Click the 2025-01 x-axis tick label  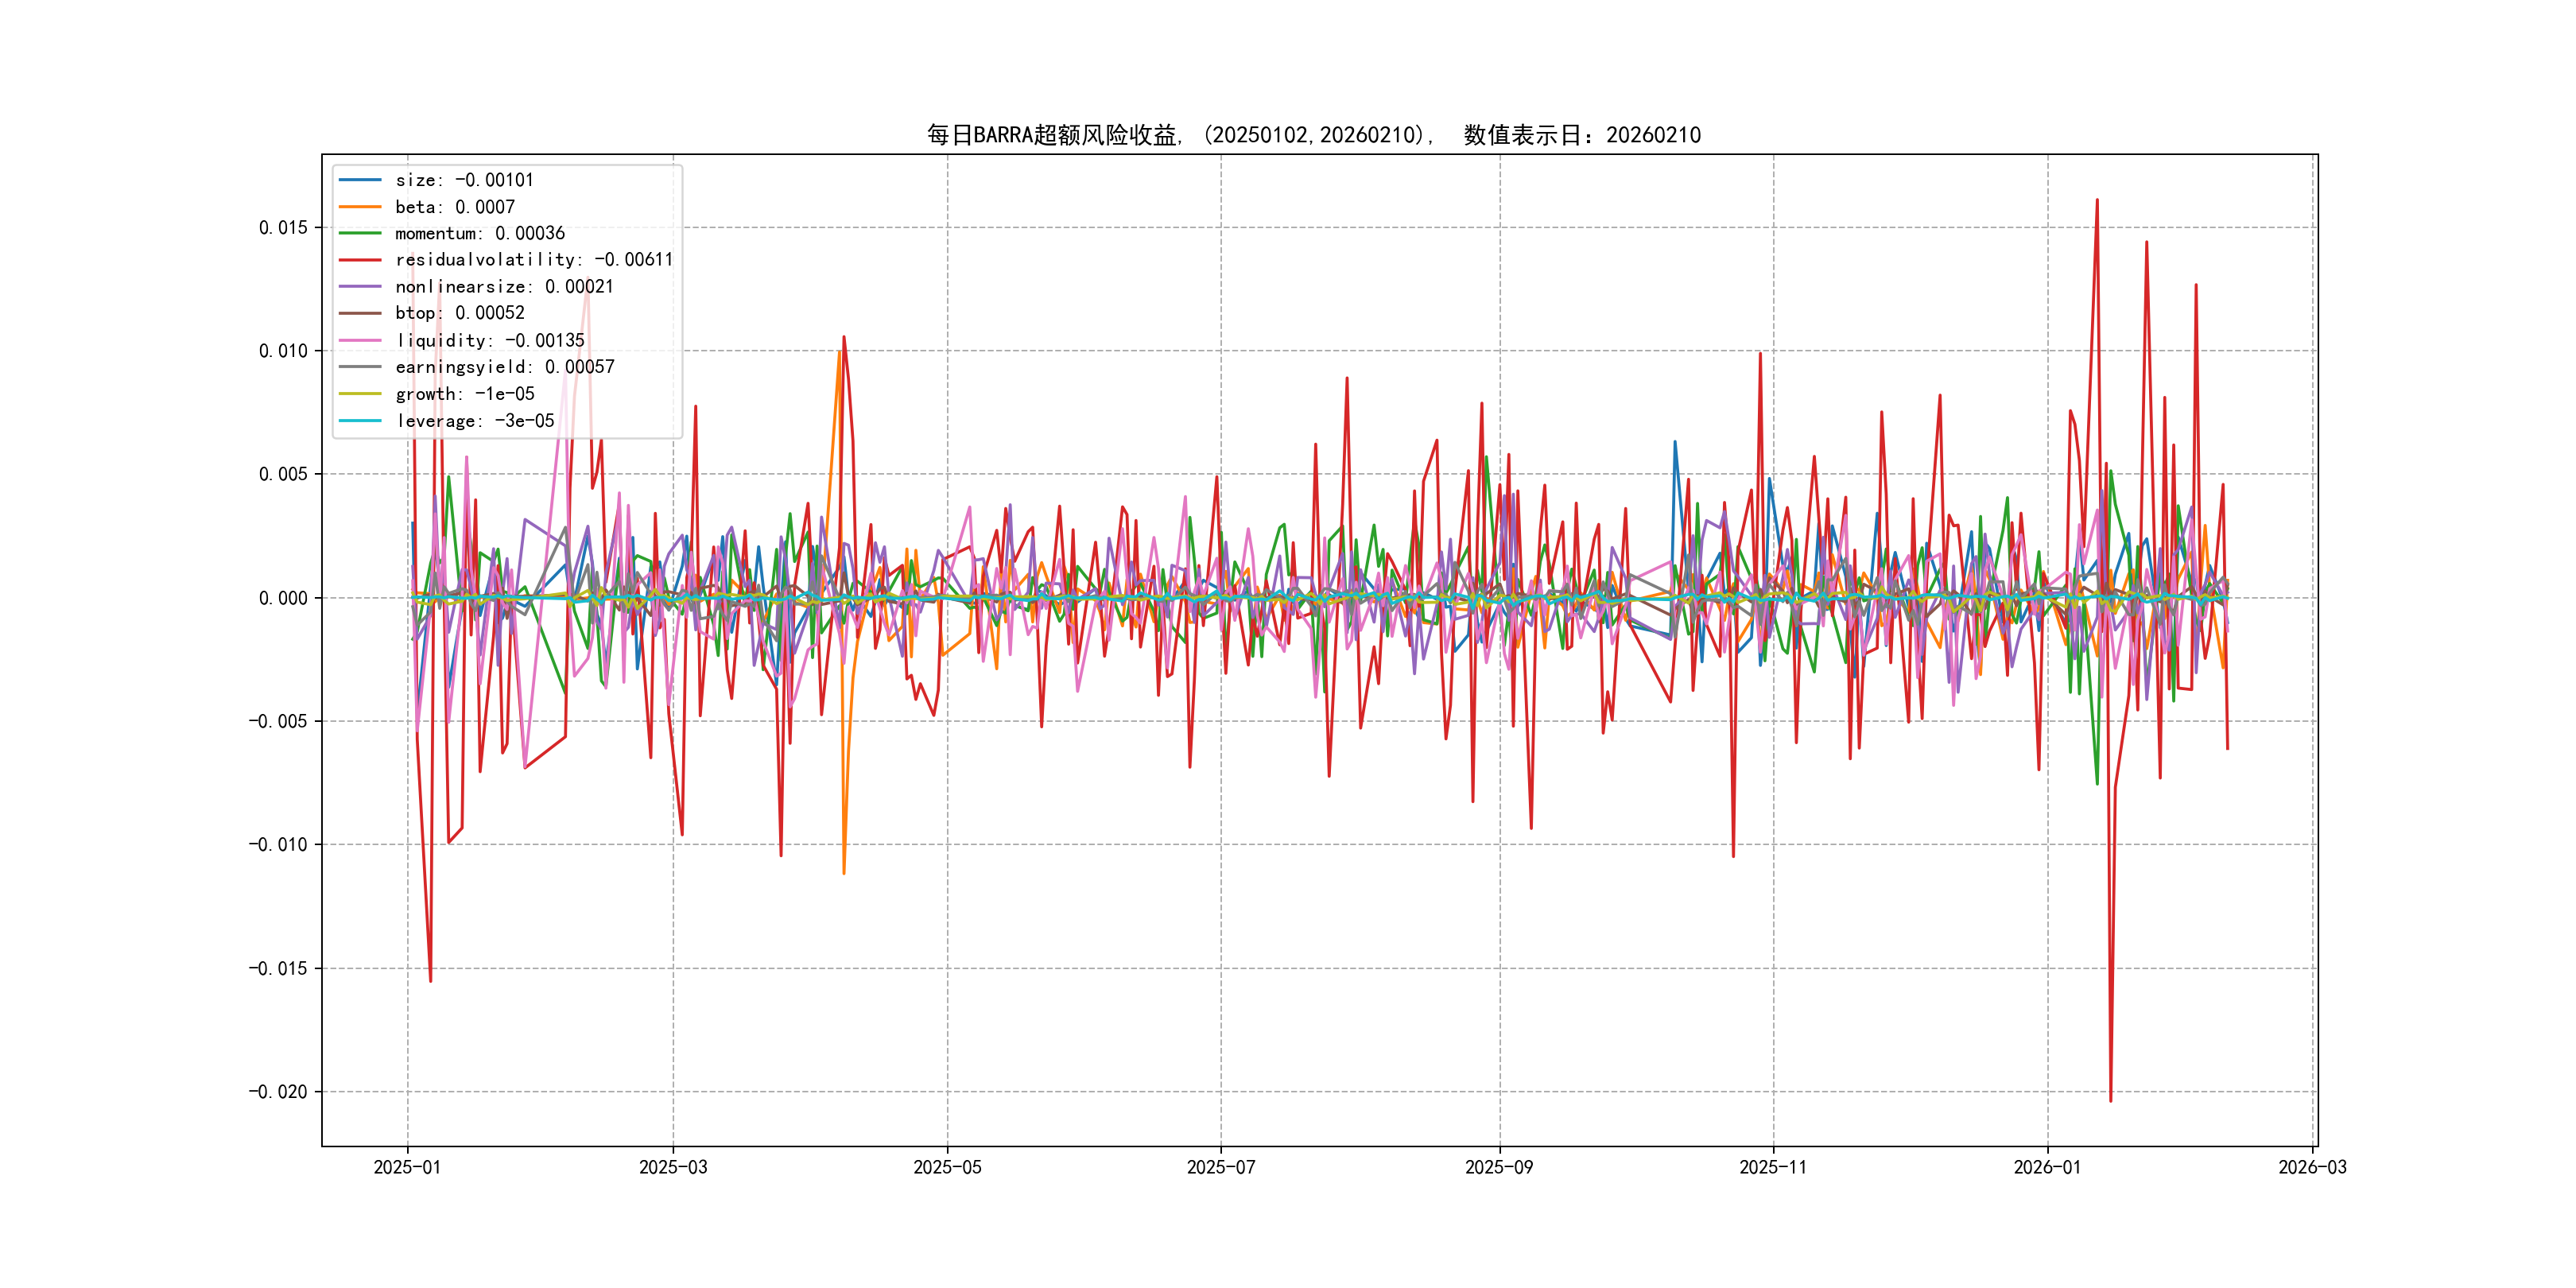tap(407, 1167)
